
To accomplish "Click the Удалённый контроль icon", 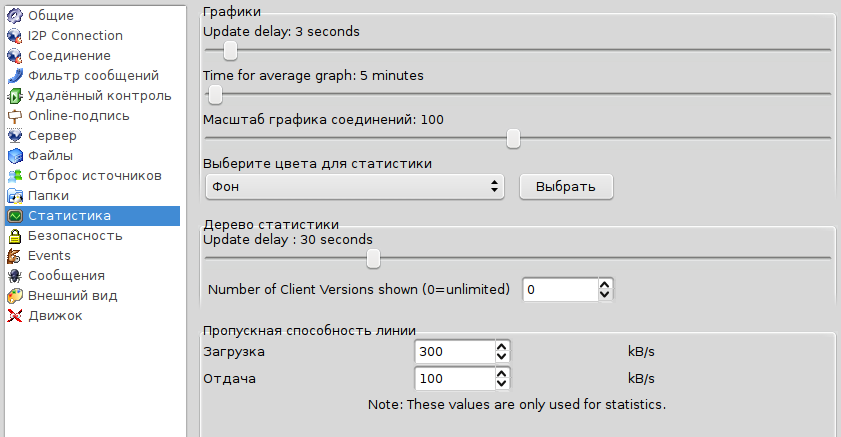I will (14, 95).
